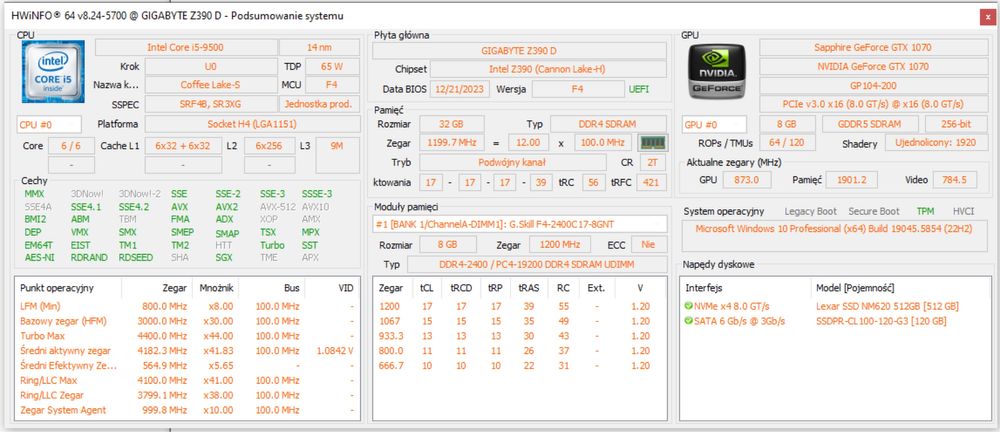Click the BIOS date 12/21/2023 field
The height and width of the screenshot is (432, 1000).
(460, 89)
